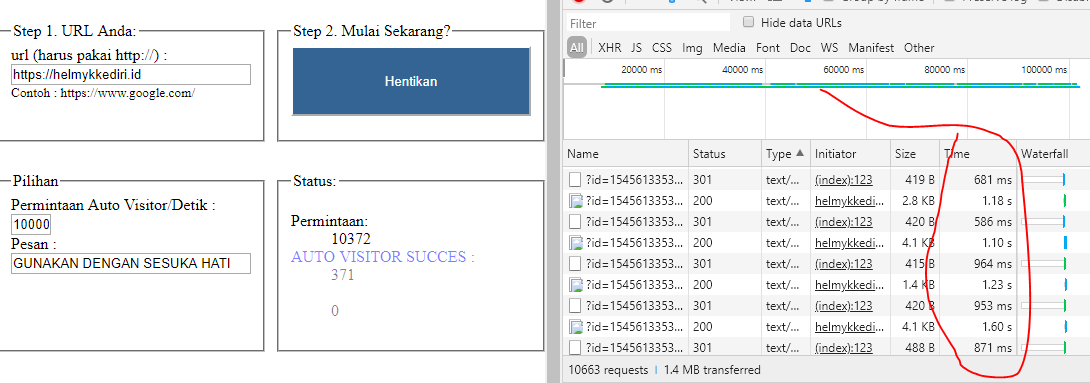Click the Permintaan Auto Visitor field showing 10000

point(31,225)
